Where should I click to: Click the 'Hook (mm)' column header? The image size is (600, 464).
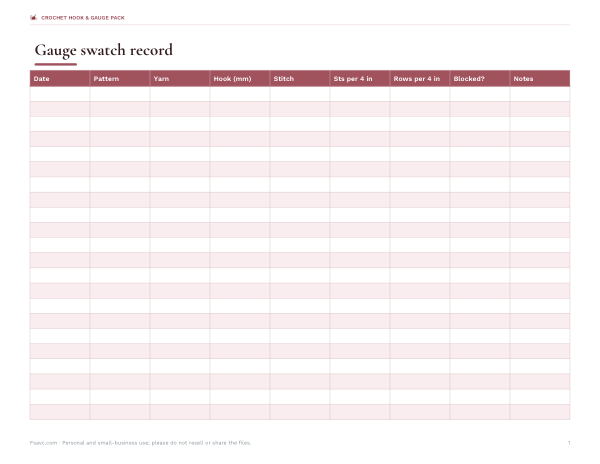[240, 79]
